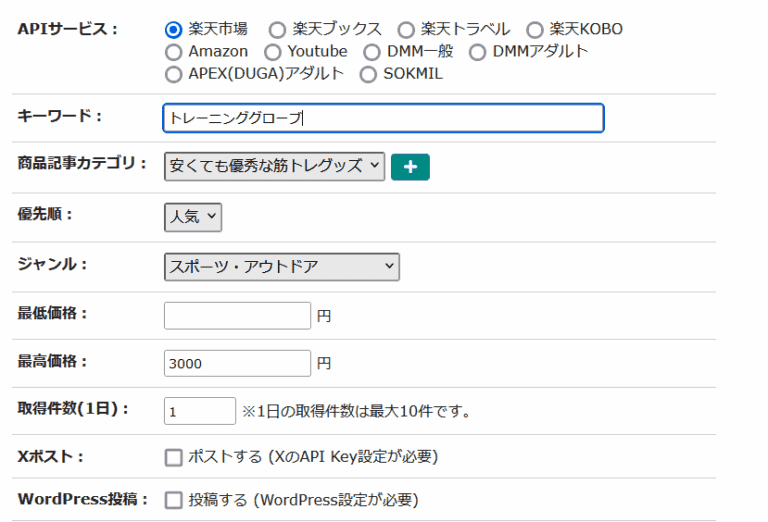Choose the DMM一般 radio option
Screen dimensions: 768x522
point(372,52)
